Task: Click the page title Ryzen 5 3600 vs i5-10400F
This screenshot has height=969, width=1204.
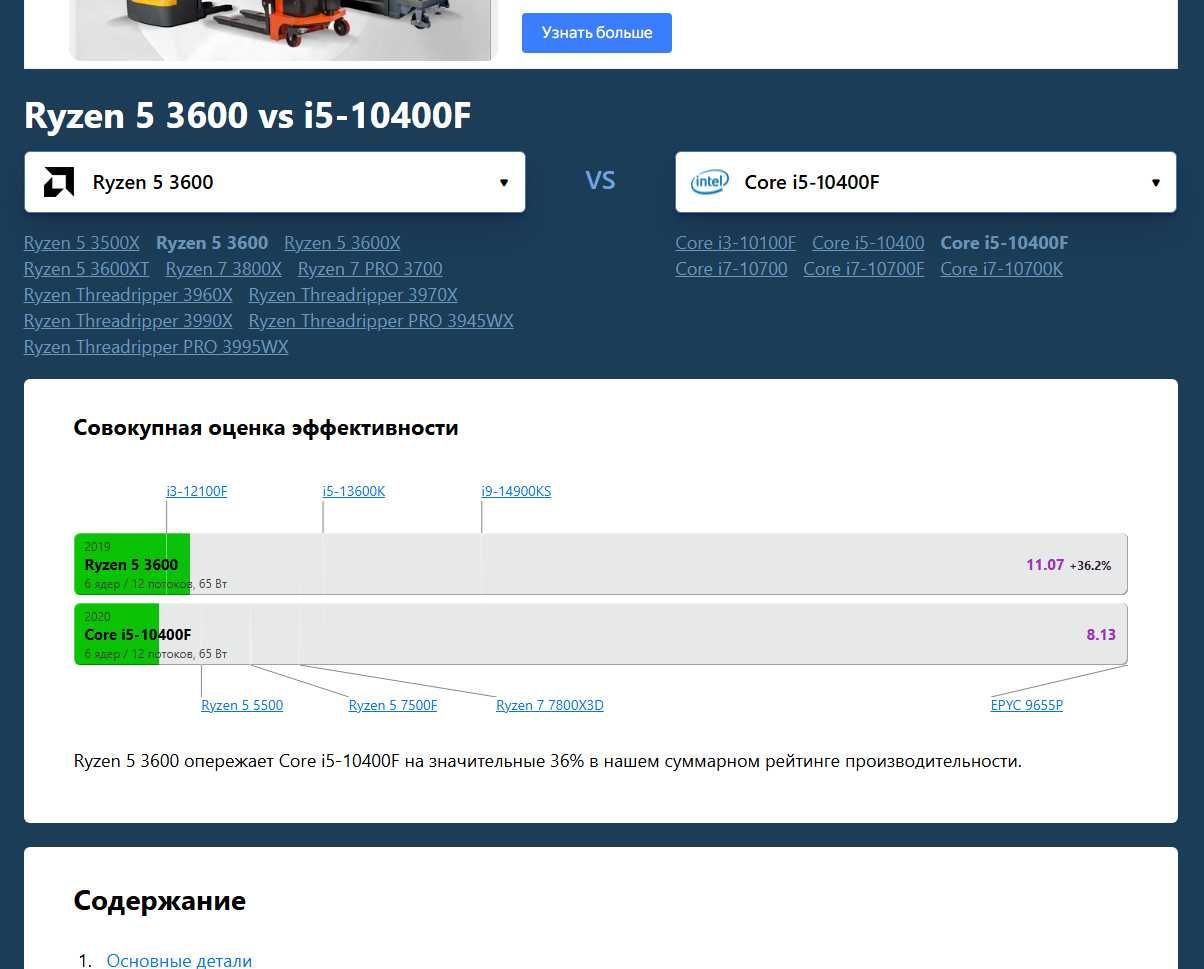Action: click(247, 116)
